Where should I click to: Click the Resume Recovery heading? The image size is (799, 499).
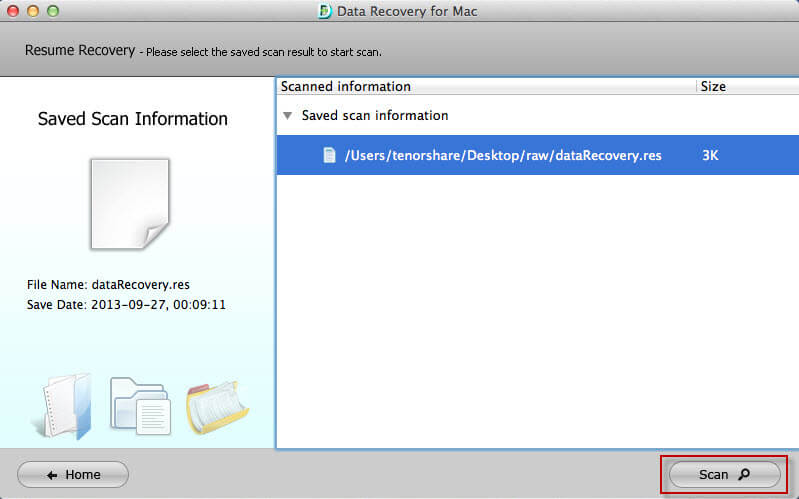(x=79, y=50)
